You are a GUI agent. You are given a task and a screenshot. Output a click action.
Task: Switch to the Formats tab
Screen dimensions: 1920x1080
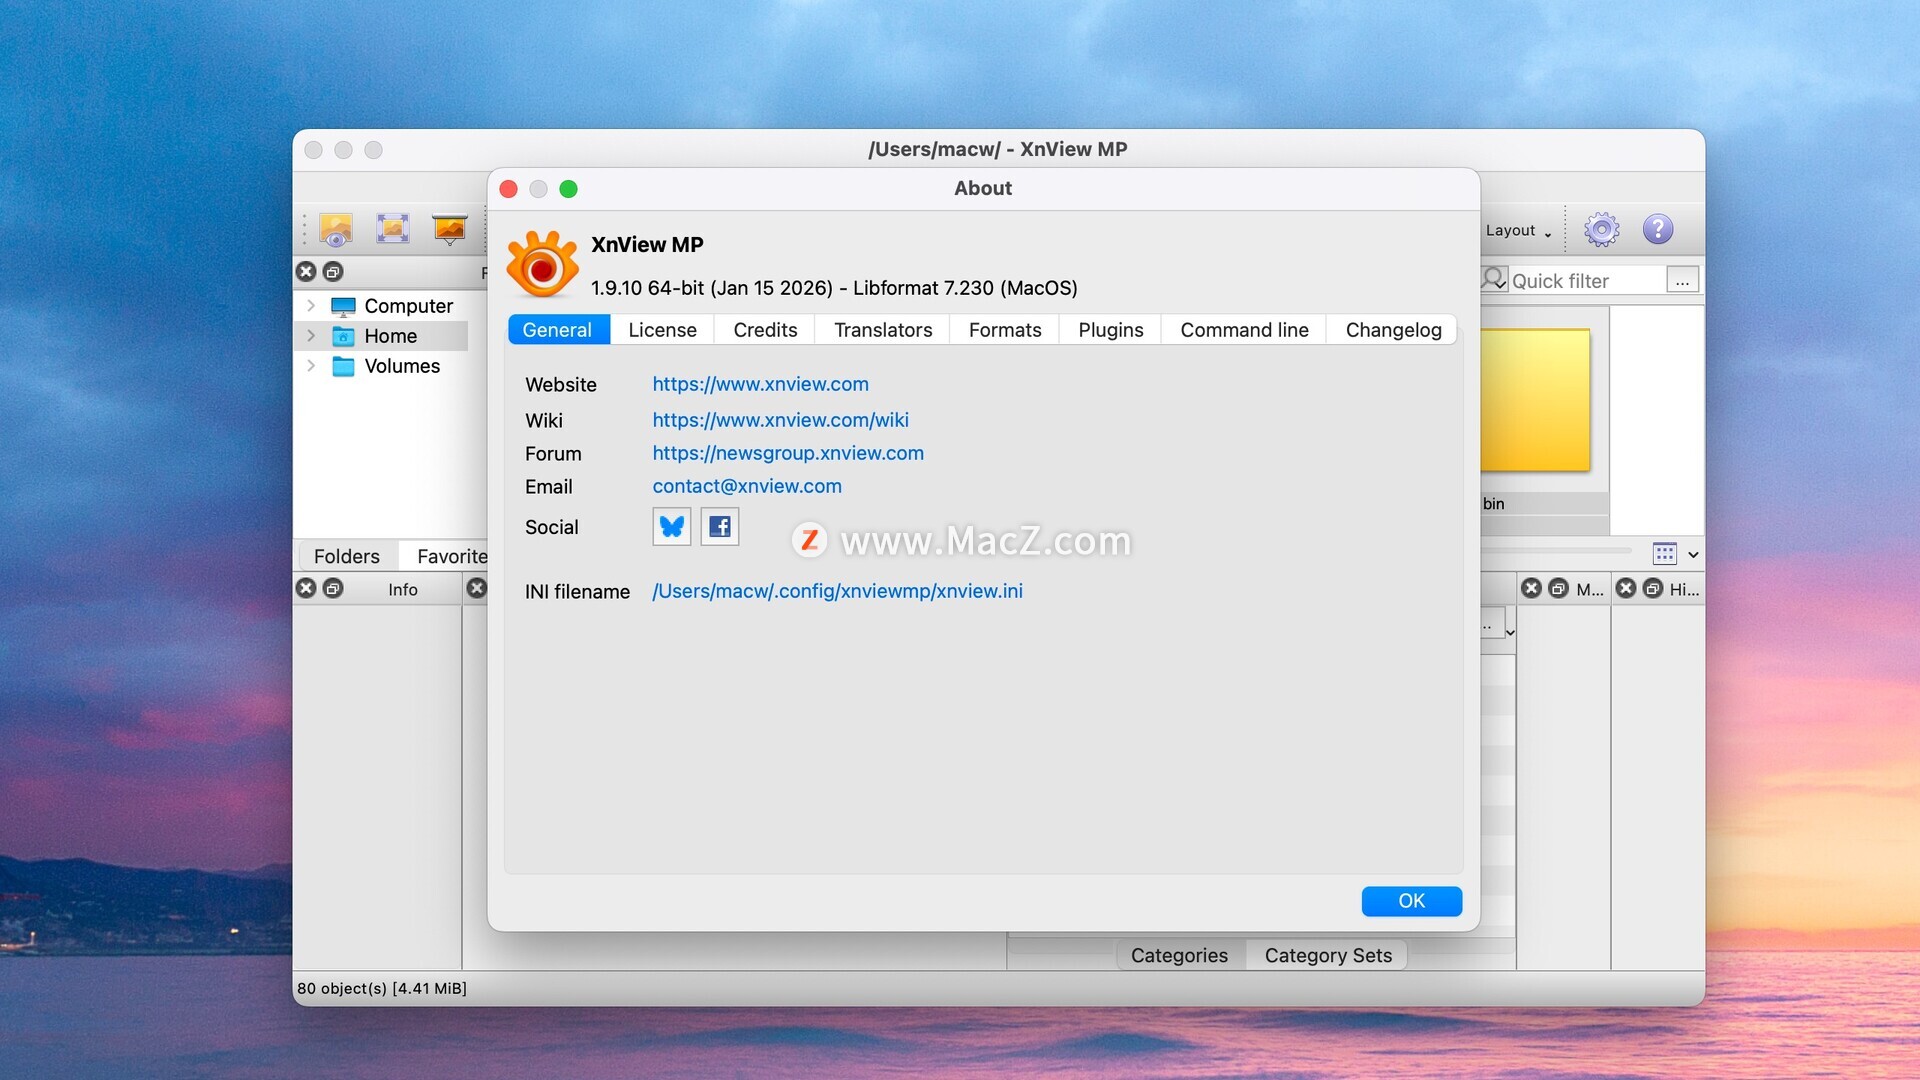click(x=1004, y=330)
